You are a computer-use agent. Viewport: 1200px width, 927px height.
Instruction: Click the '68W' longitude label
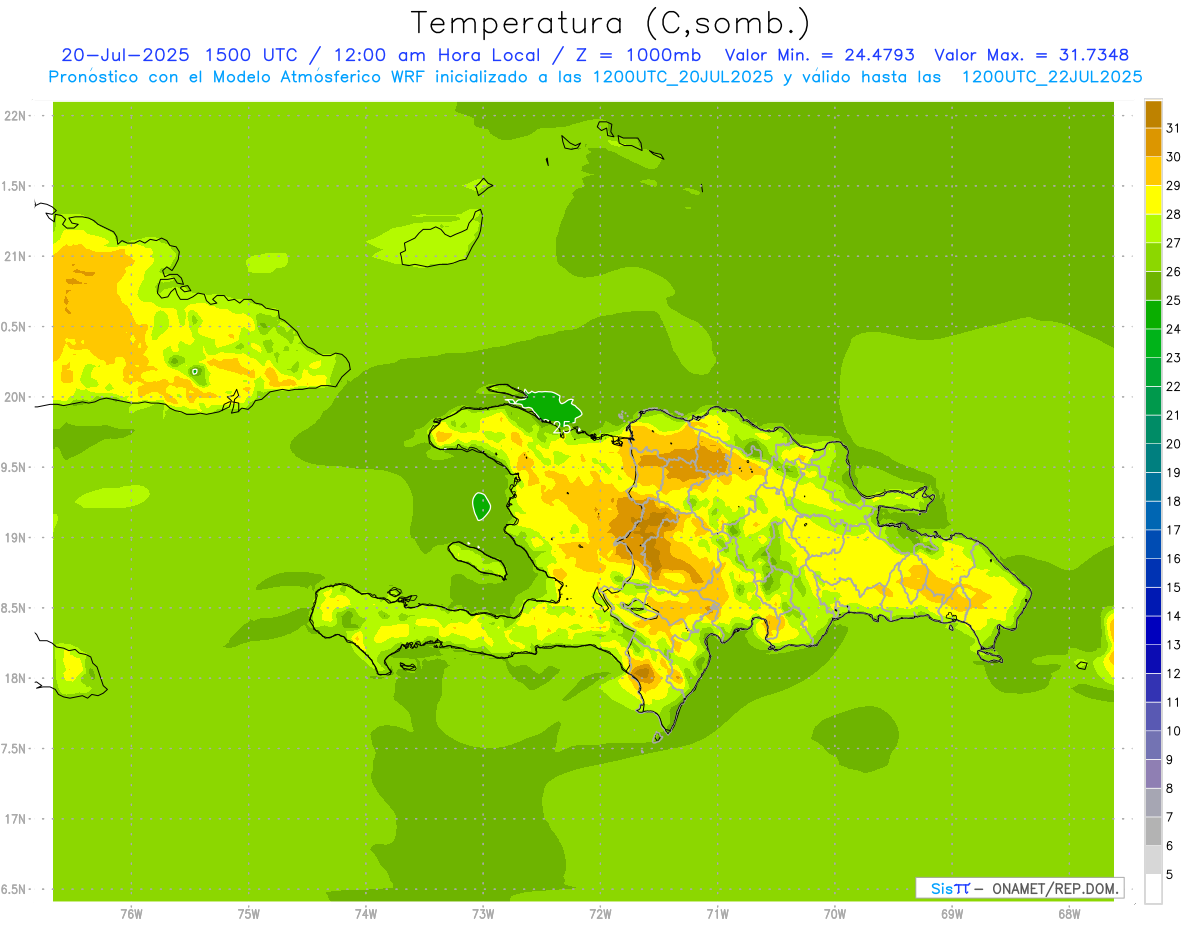pyautogui.click(x=1069, y=914)
